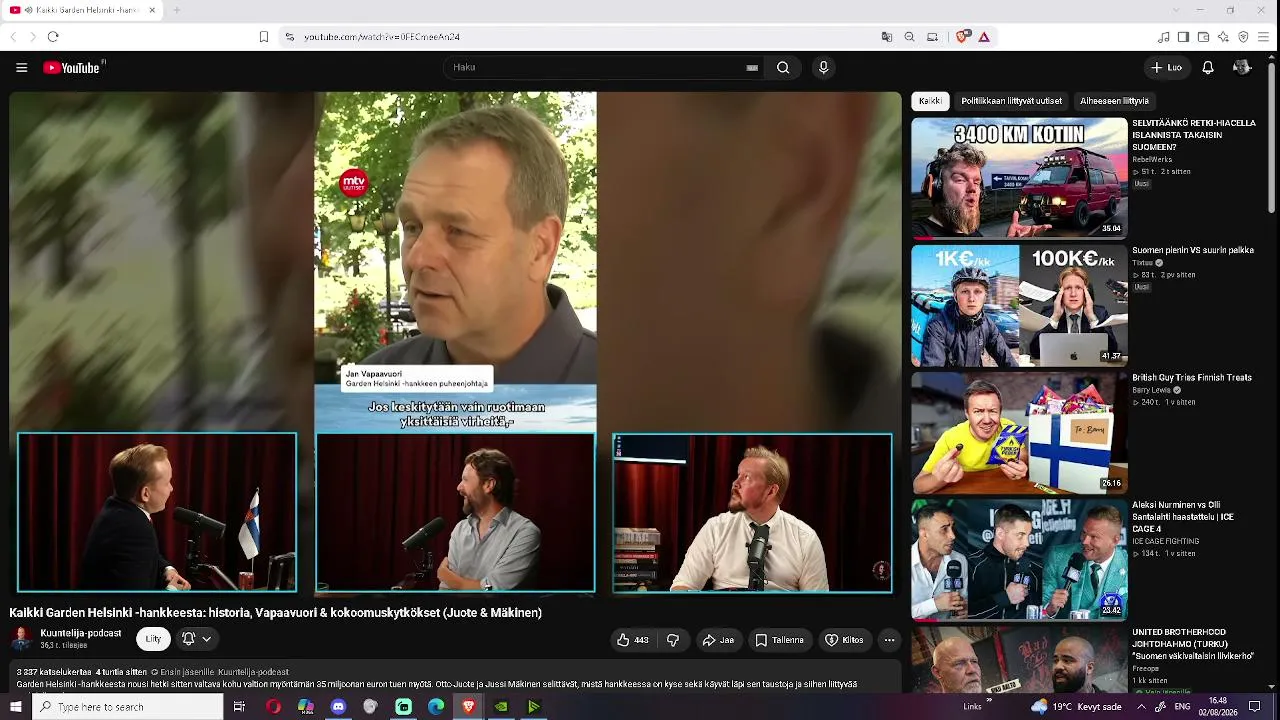Screen dimensions: 1280x720
Task: Click the Windows taskbar search box
Action: point(127,707)
